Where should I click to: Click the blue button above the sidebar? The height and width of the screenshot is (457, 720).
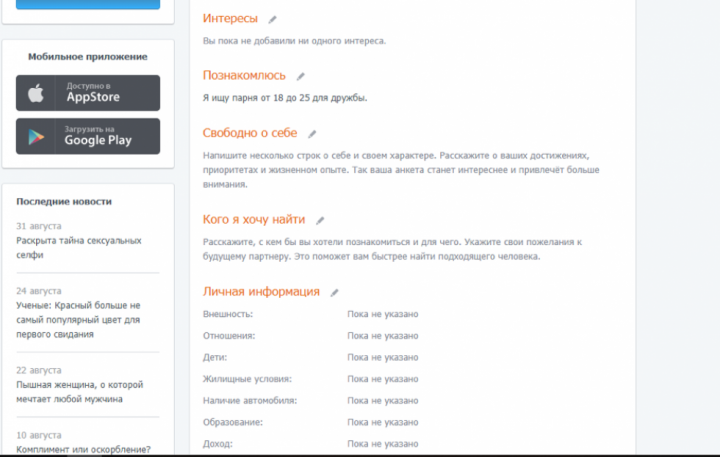click(88, 4)
